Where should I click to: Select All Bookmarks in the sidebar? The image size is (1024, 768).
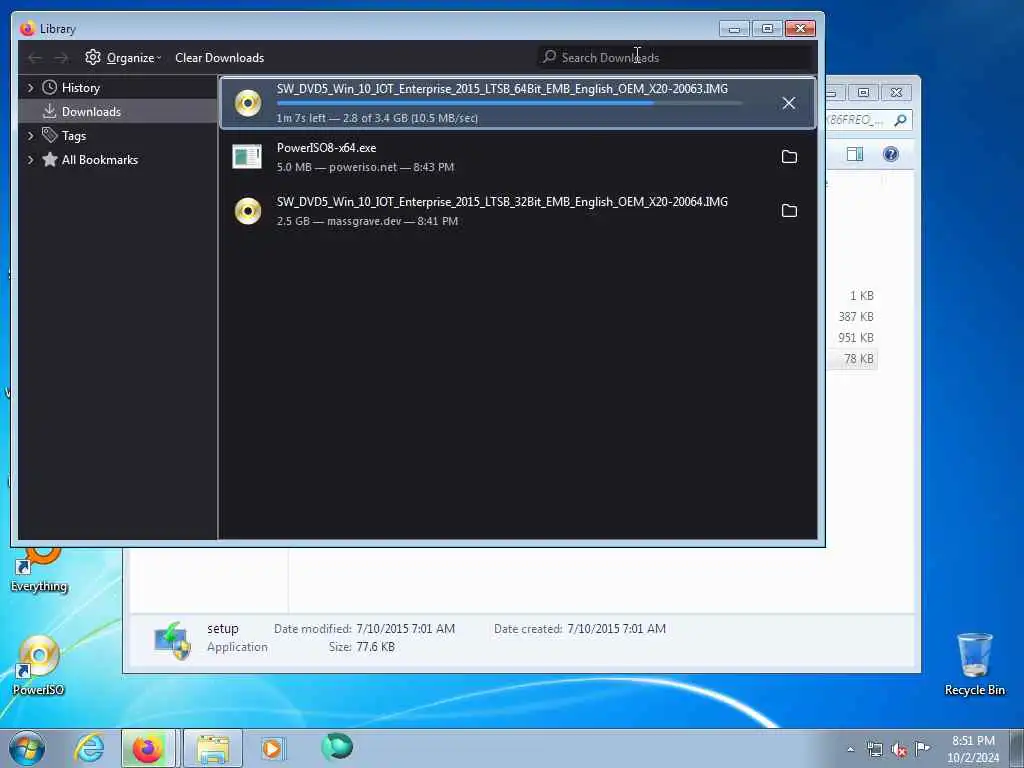[99, 160]
